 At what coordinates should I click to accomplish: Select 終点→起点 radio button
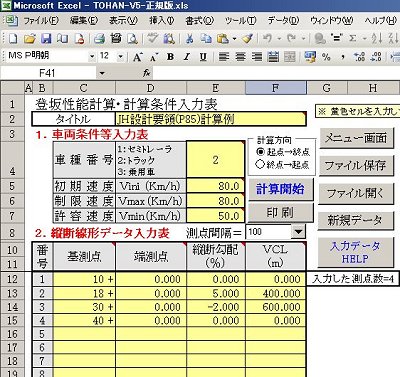[x=261, y=164]
